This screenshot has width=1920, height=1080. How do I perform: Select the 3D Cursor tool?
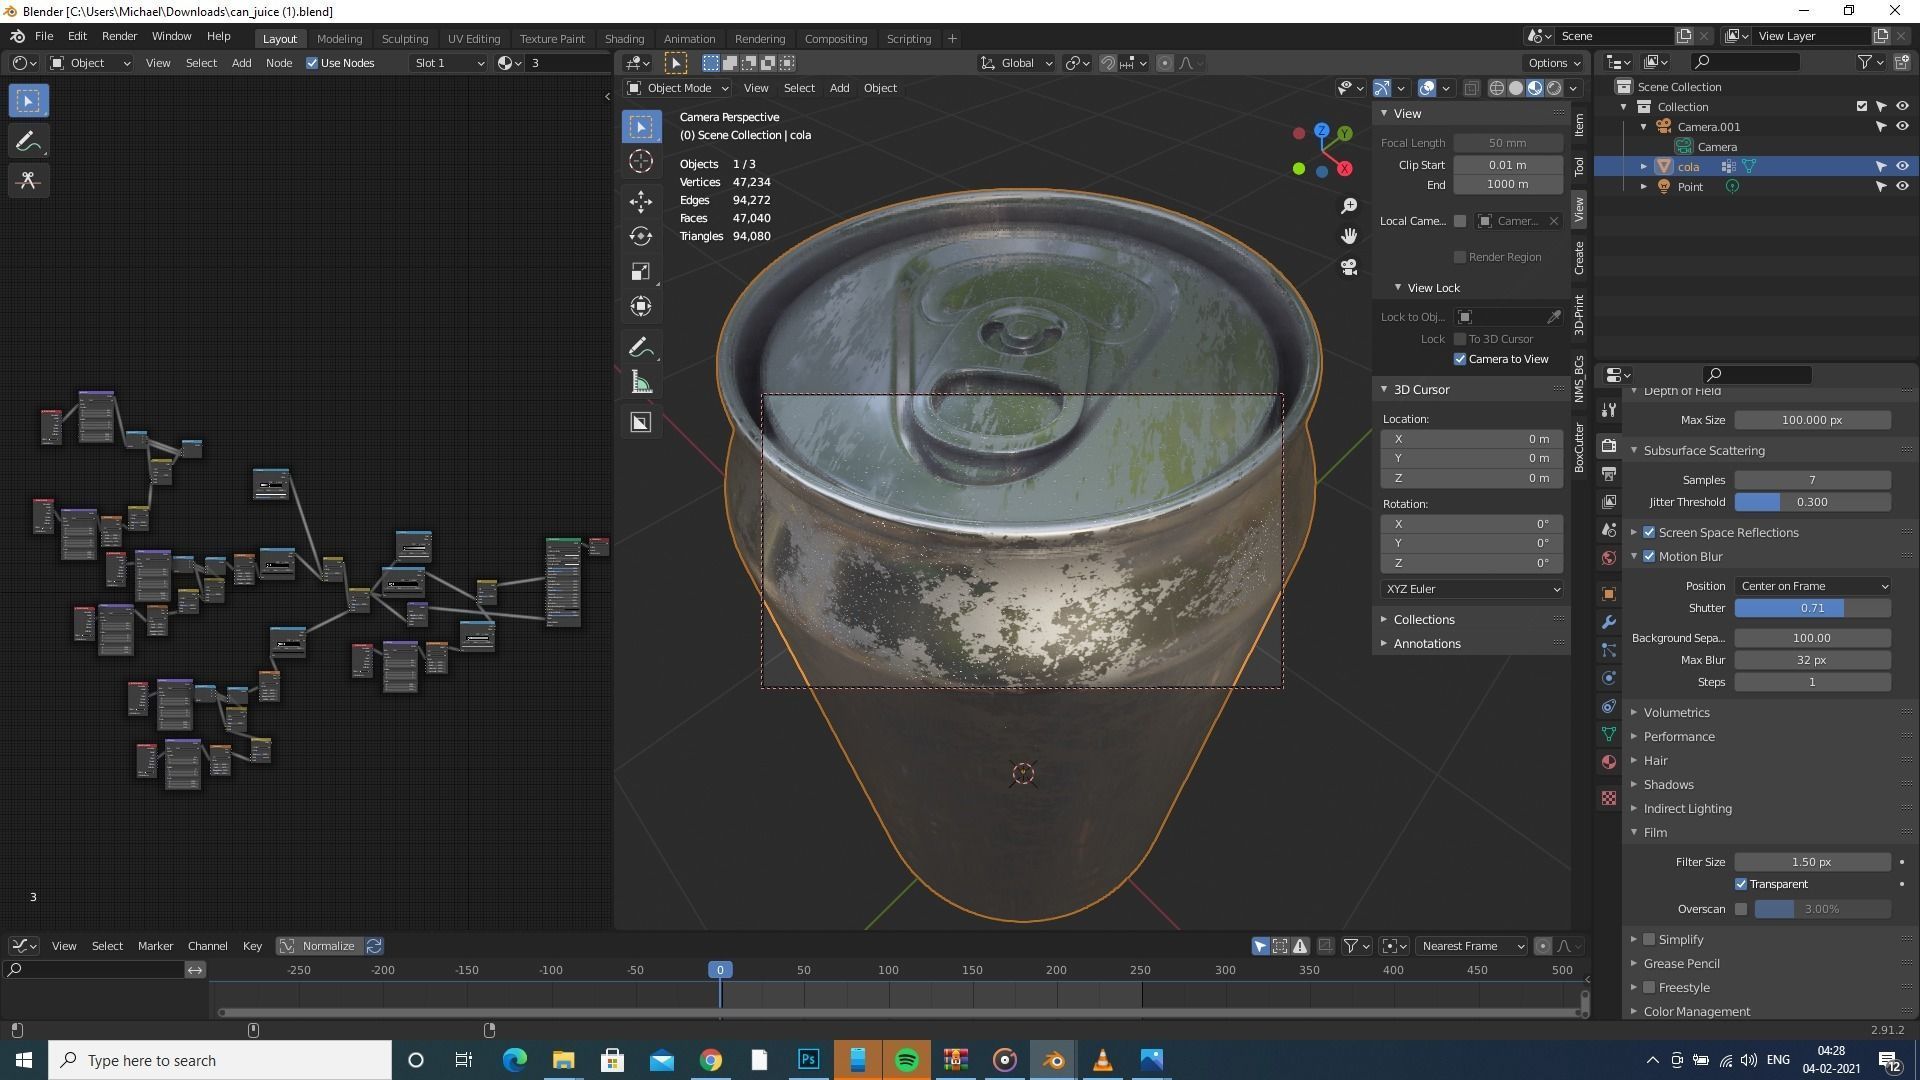[641, 161]
